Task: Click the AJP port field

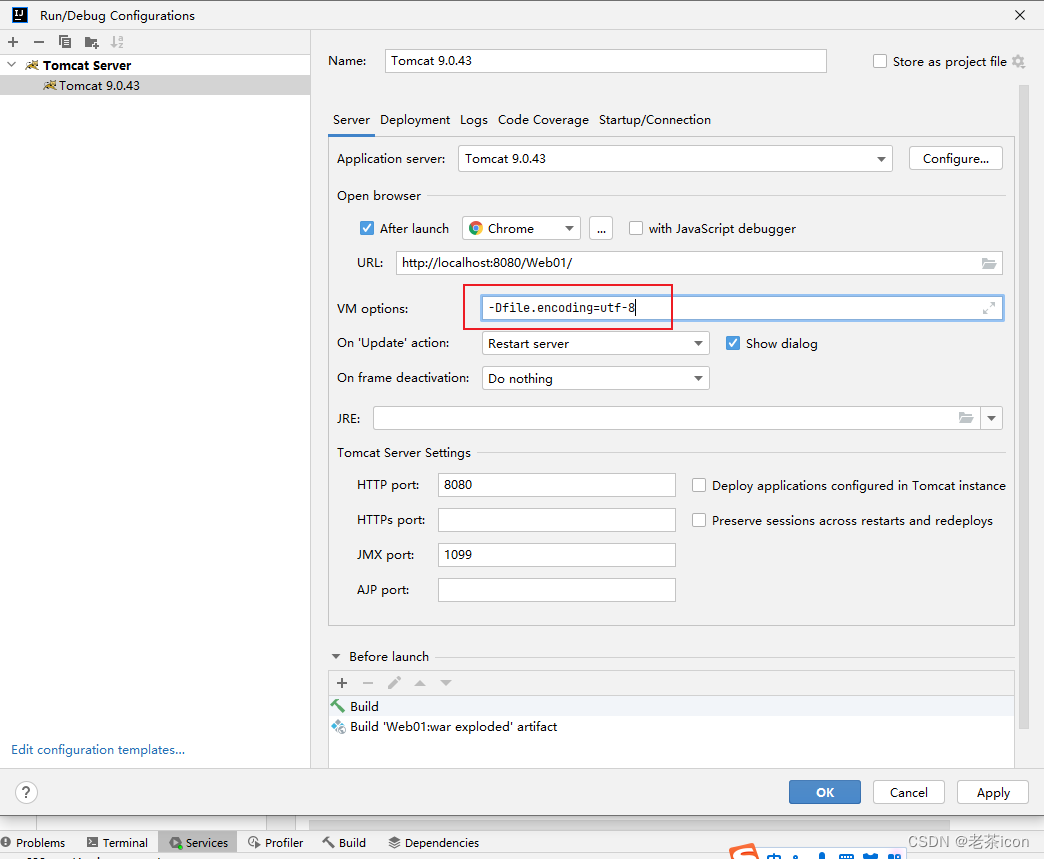Action: click(x=557, y=590)
